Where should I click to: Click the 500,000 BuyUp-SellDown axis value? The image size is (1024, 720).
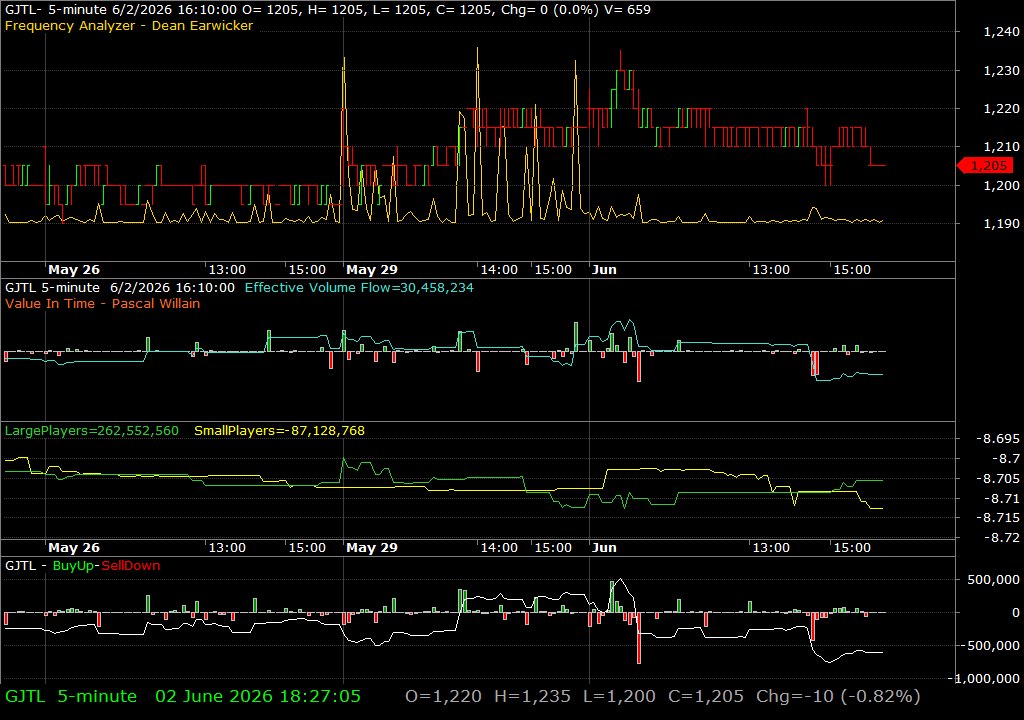coord(993,580)
